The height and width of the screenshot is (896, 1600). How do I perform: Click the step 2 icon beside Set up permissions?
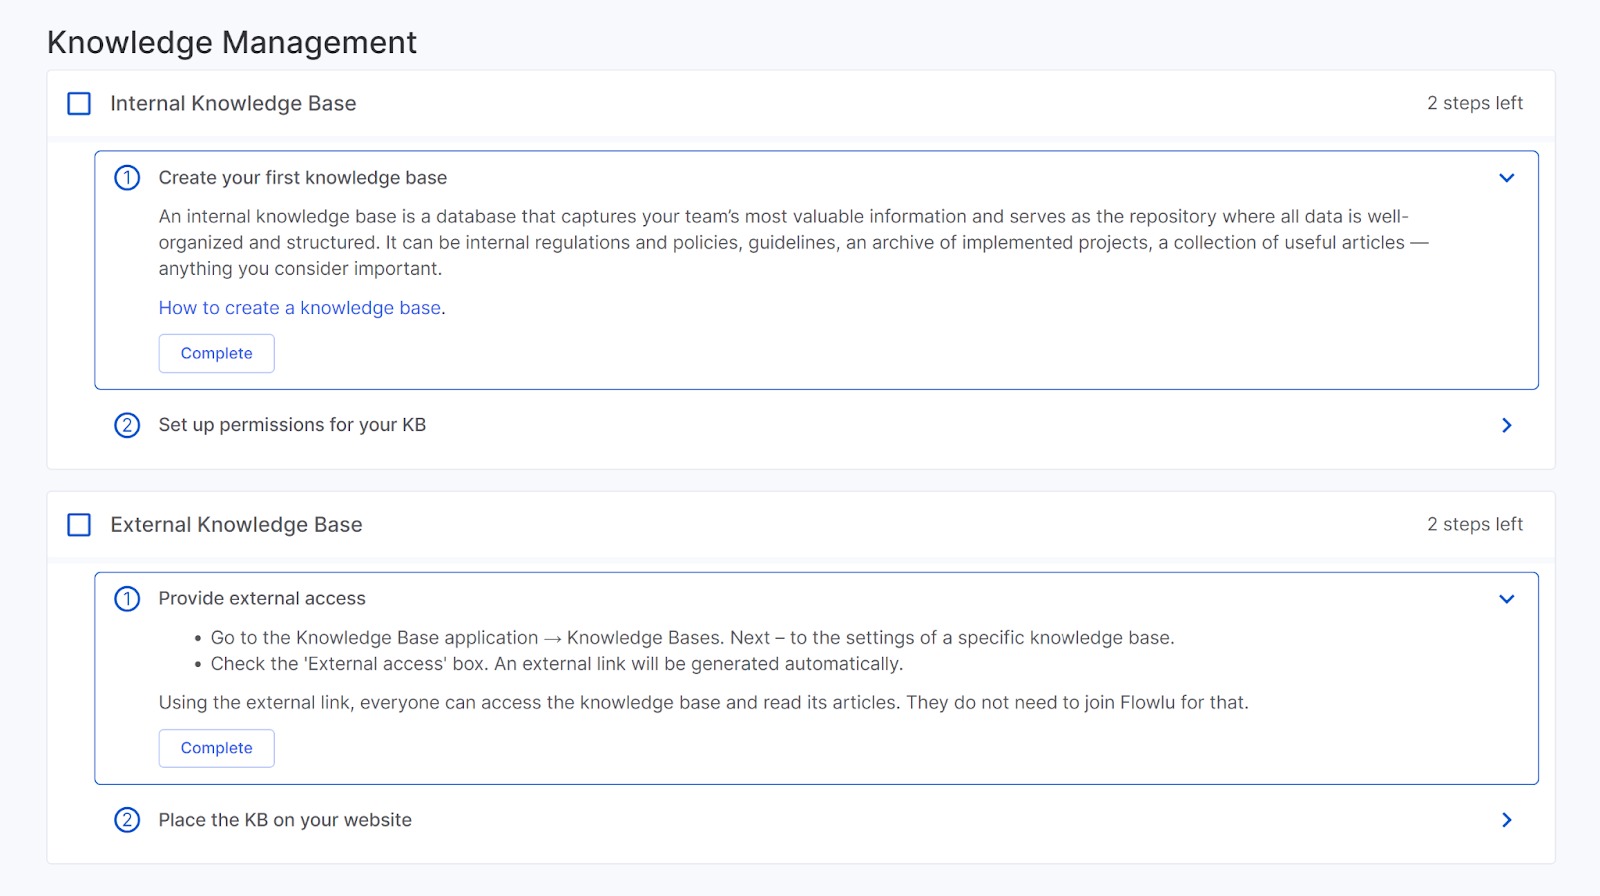pos(127,425)
